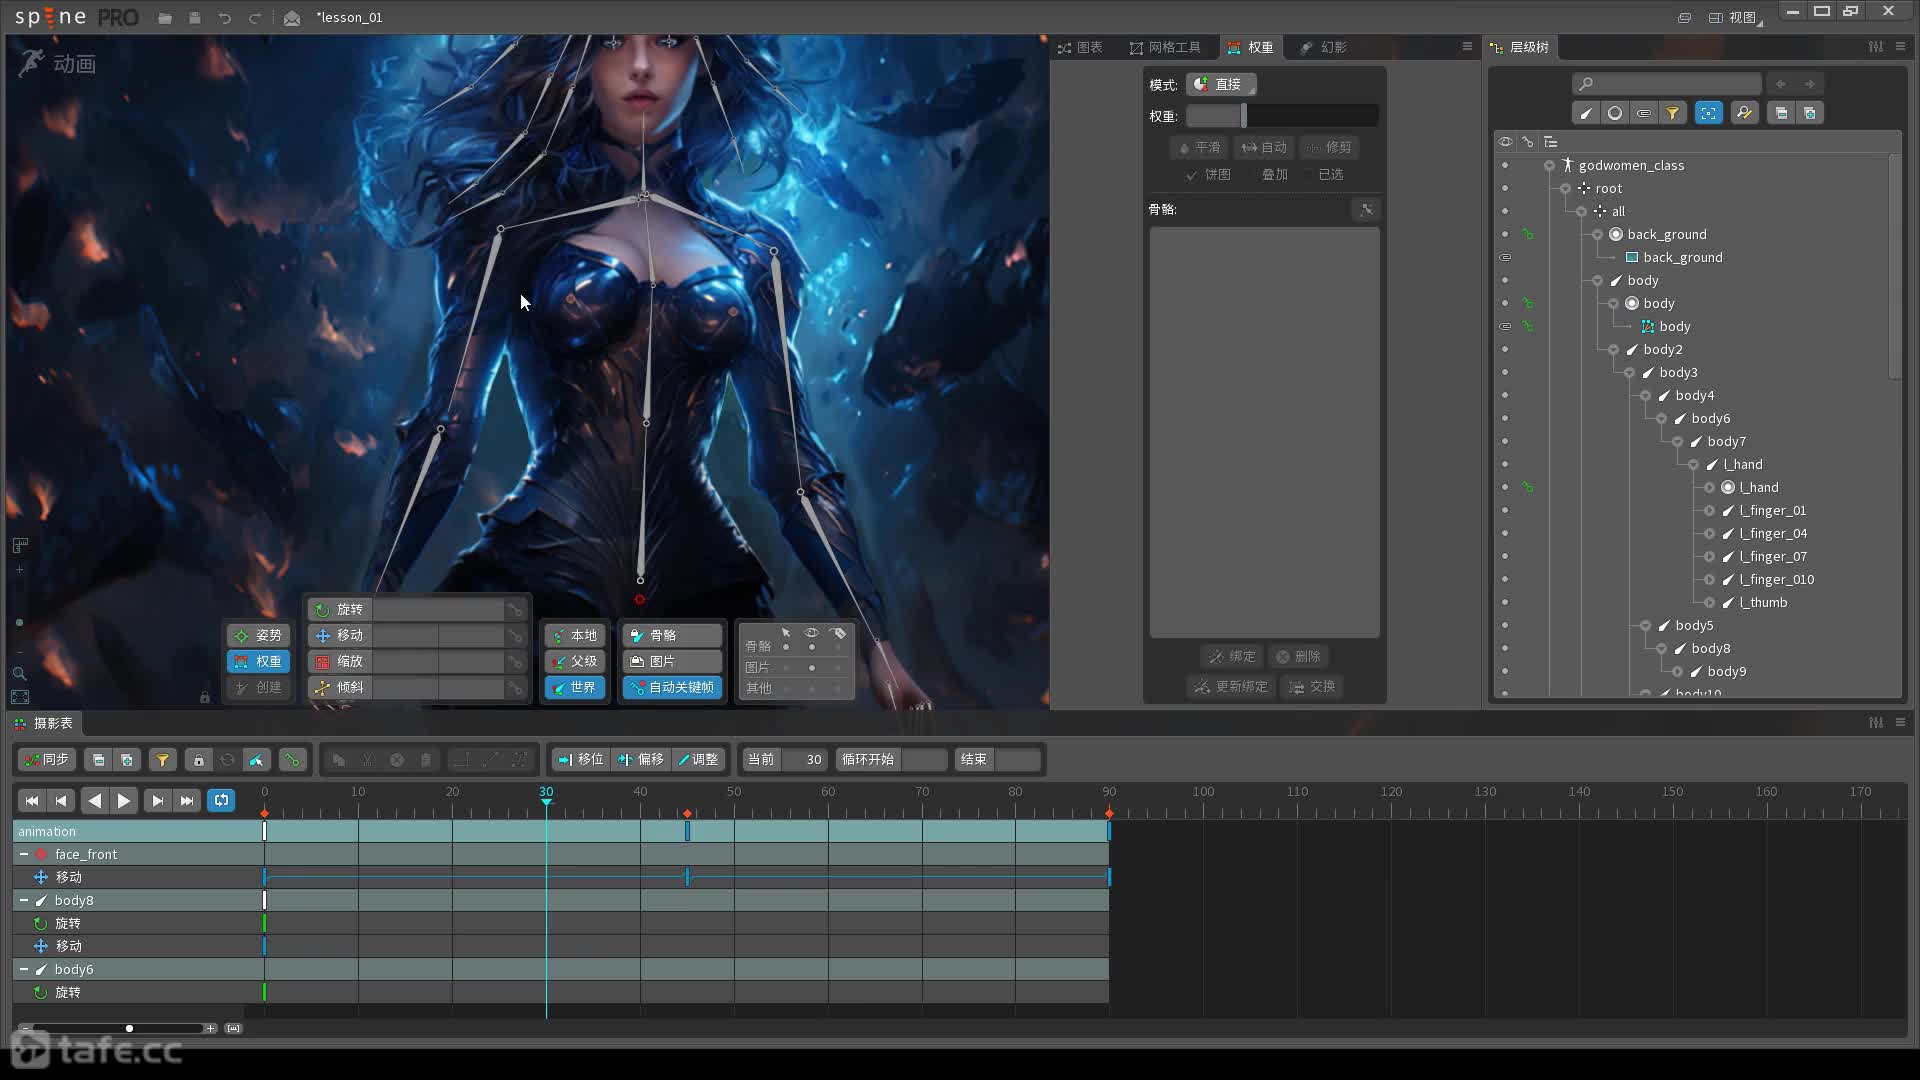Adjust the 权重 weight slider
Image resolution: width=1920 pixels, height=1080 pixels.
[x=1282, y=116]
